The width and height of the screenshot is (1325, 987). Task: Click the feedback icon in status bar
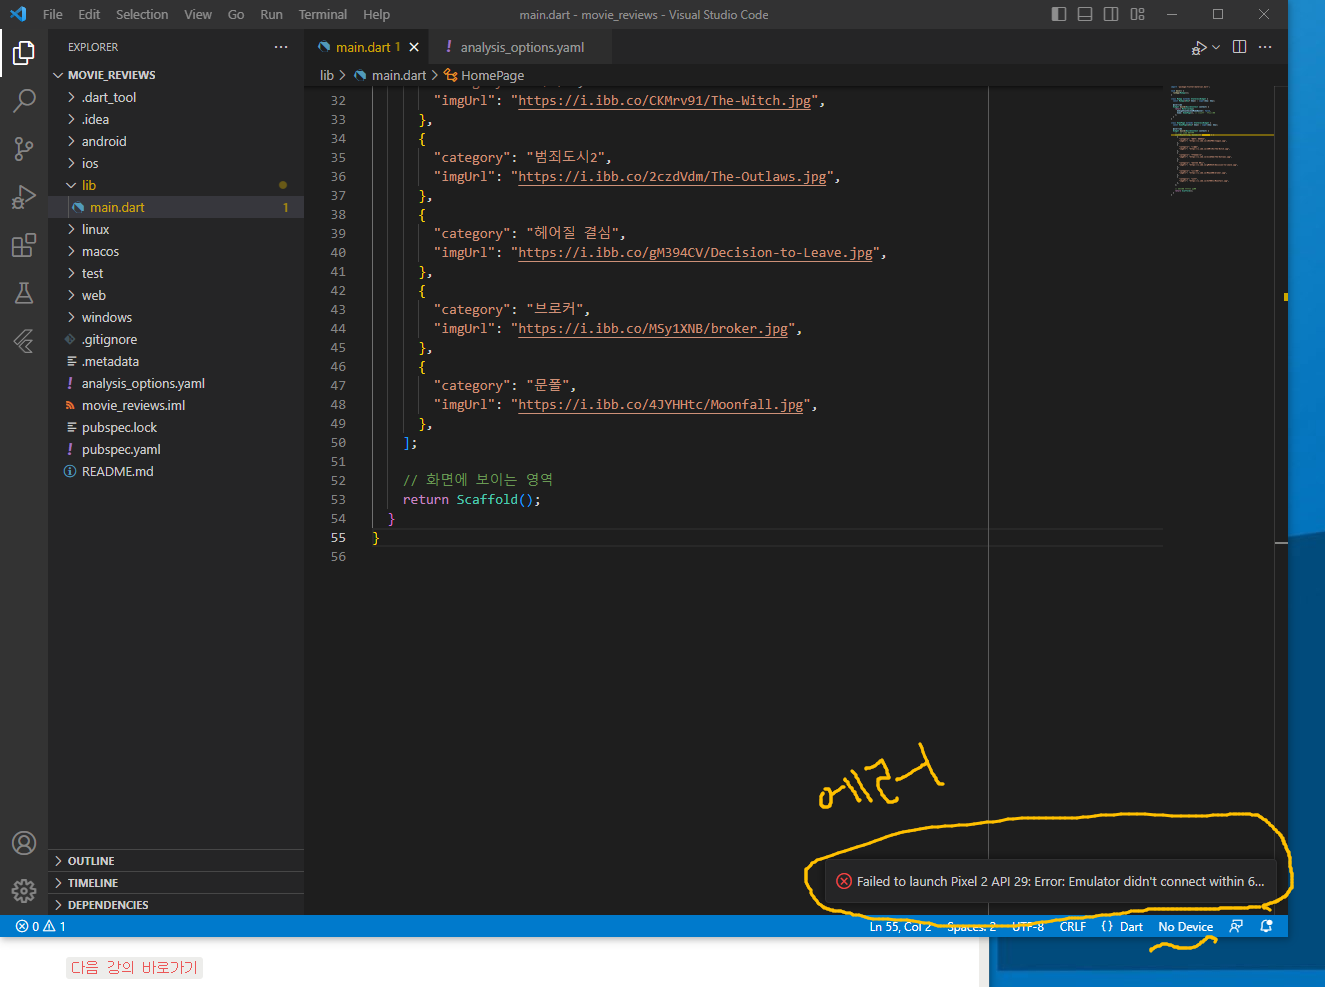[1237, 926]
